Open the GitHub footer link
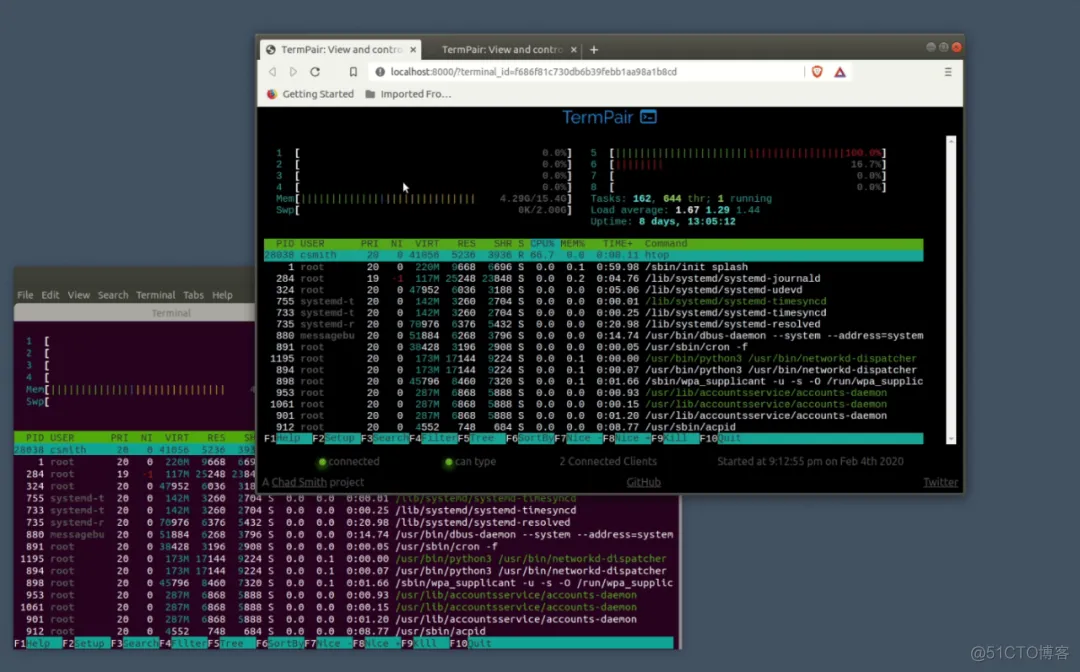The width and height of the screenshot is (1080, 672). tap(643, 482)
